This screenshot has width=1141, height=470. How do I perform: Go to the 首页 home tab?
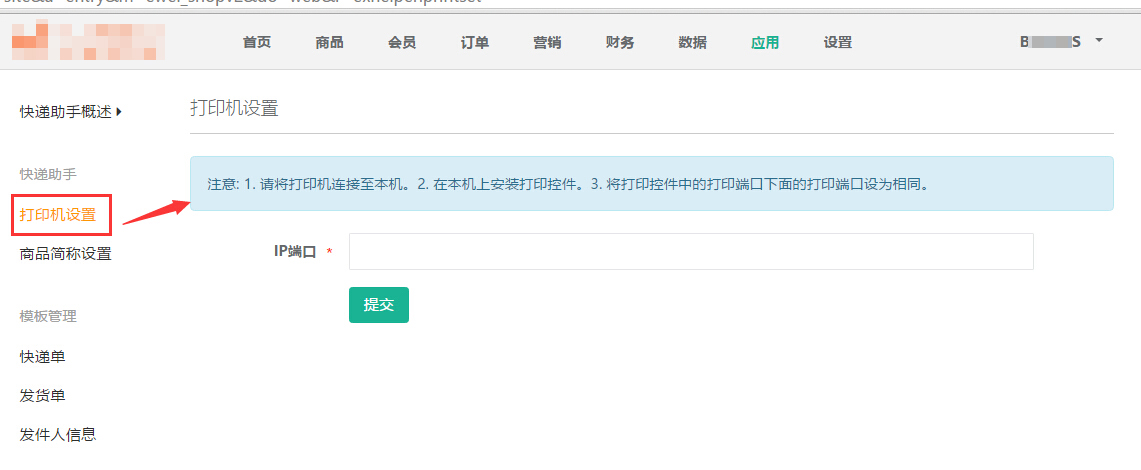257,43
